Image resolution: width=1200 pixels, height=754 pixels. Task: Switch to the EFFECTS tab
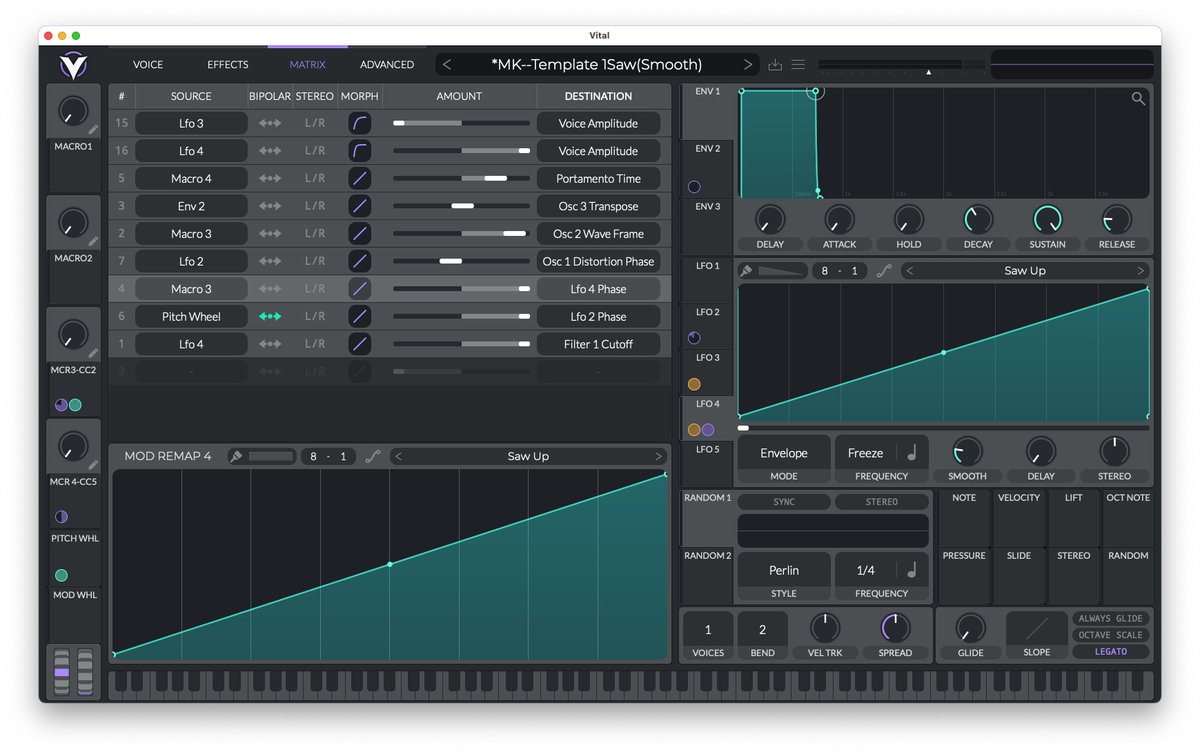click(227, 64)
